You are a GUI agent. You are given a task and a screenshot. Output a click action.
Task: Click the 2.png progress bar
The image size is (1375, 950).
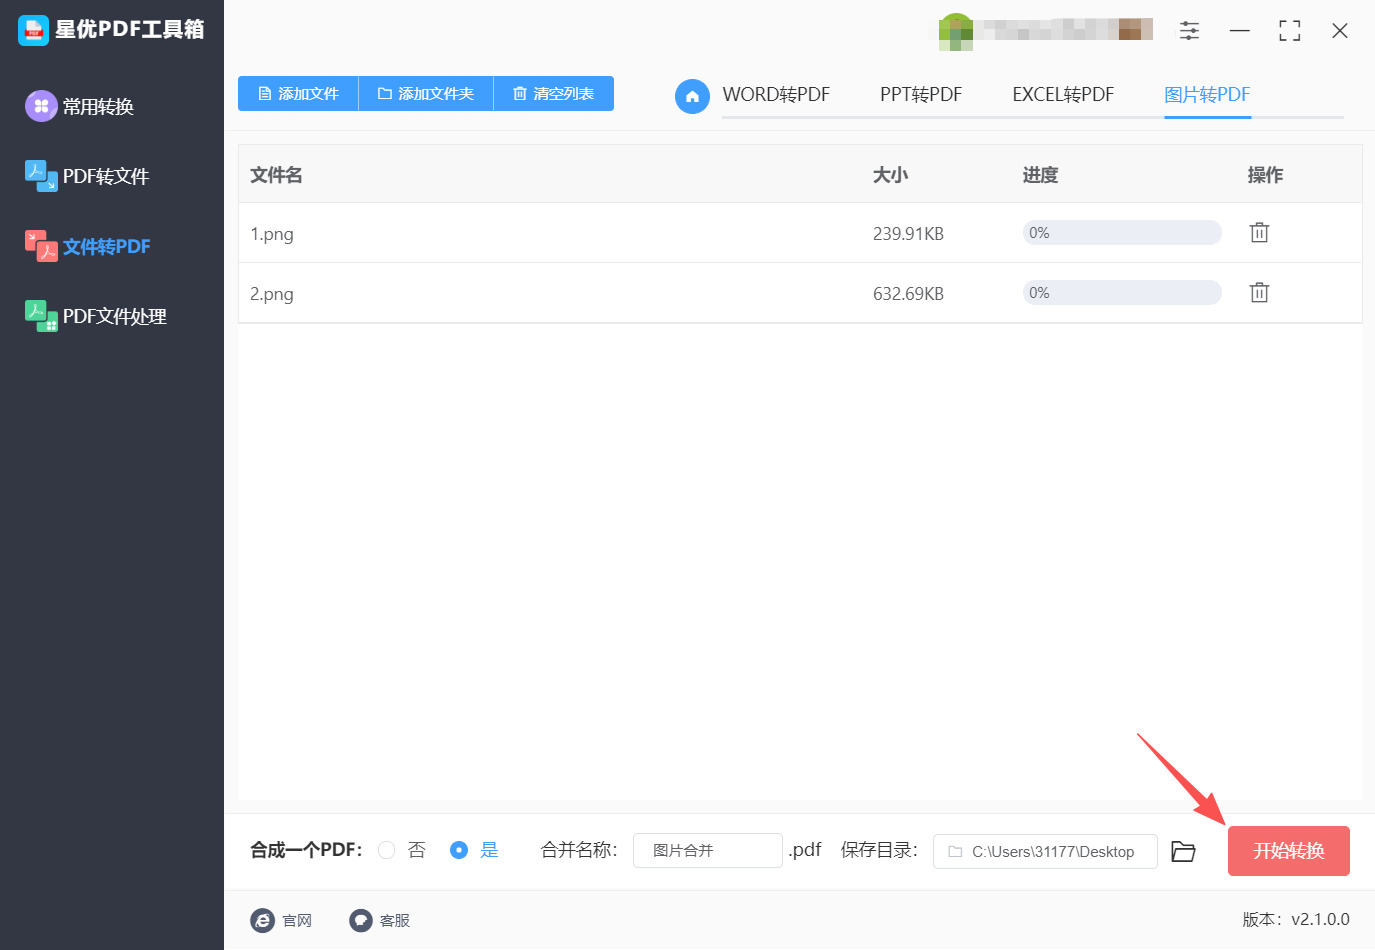1122,293
